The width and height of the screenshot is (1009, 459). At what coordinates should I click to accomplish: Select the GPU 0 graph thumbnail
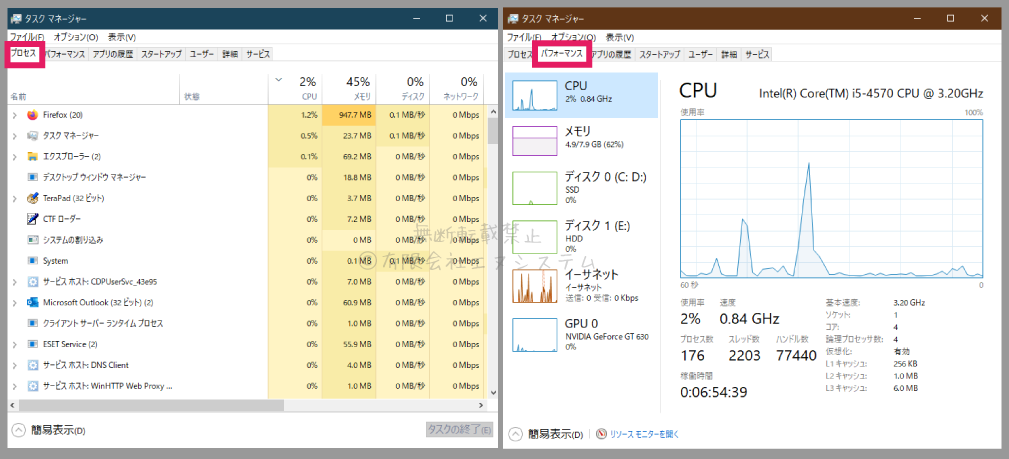(x=535, y=335)
